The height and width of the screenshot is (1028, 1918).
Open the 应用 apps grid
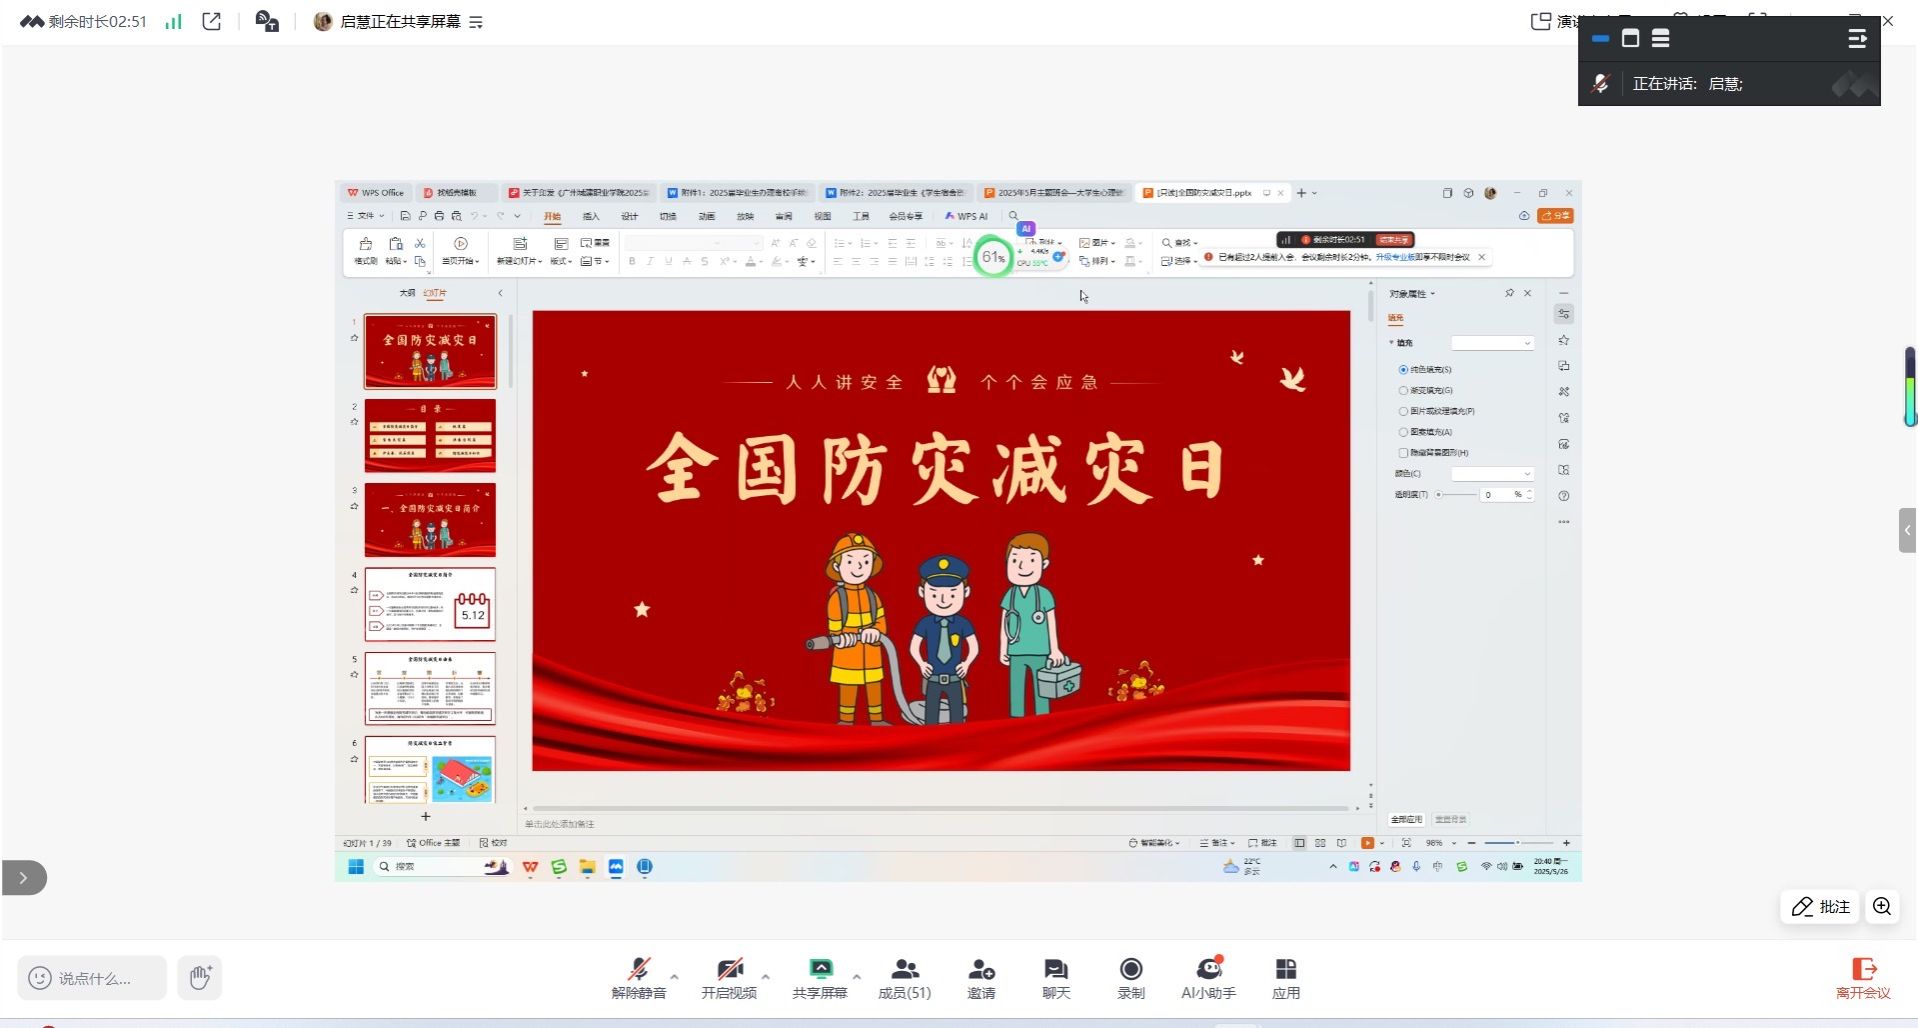1286,977
